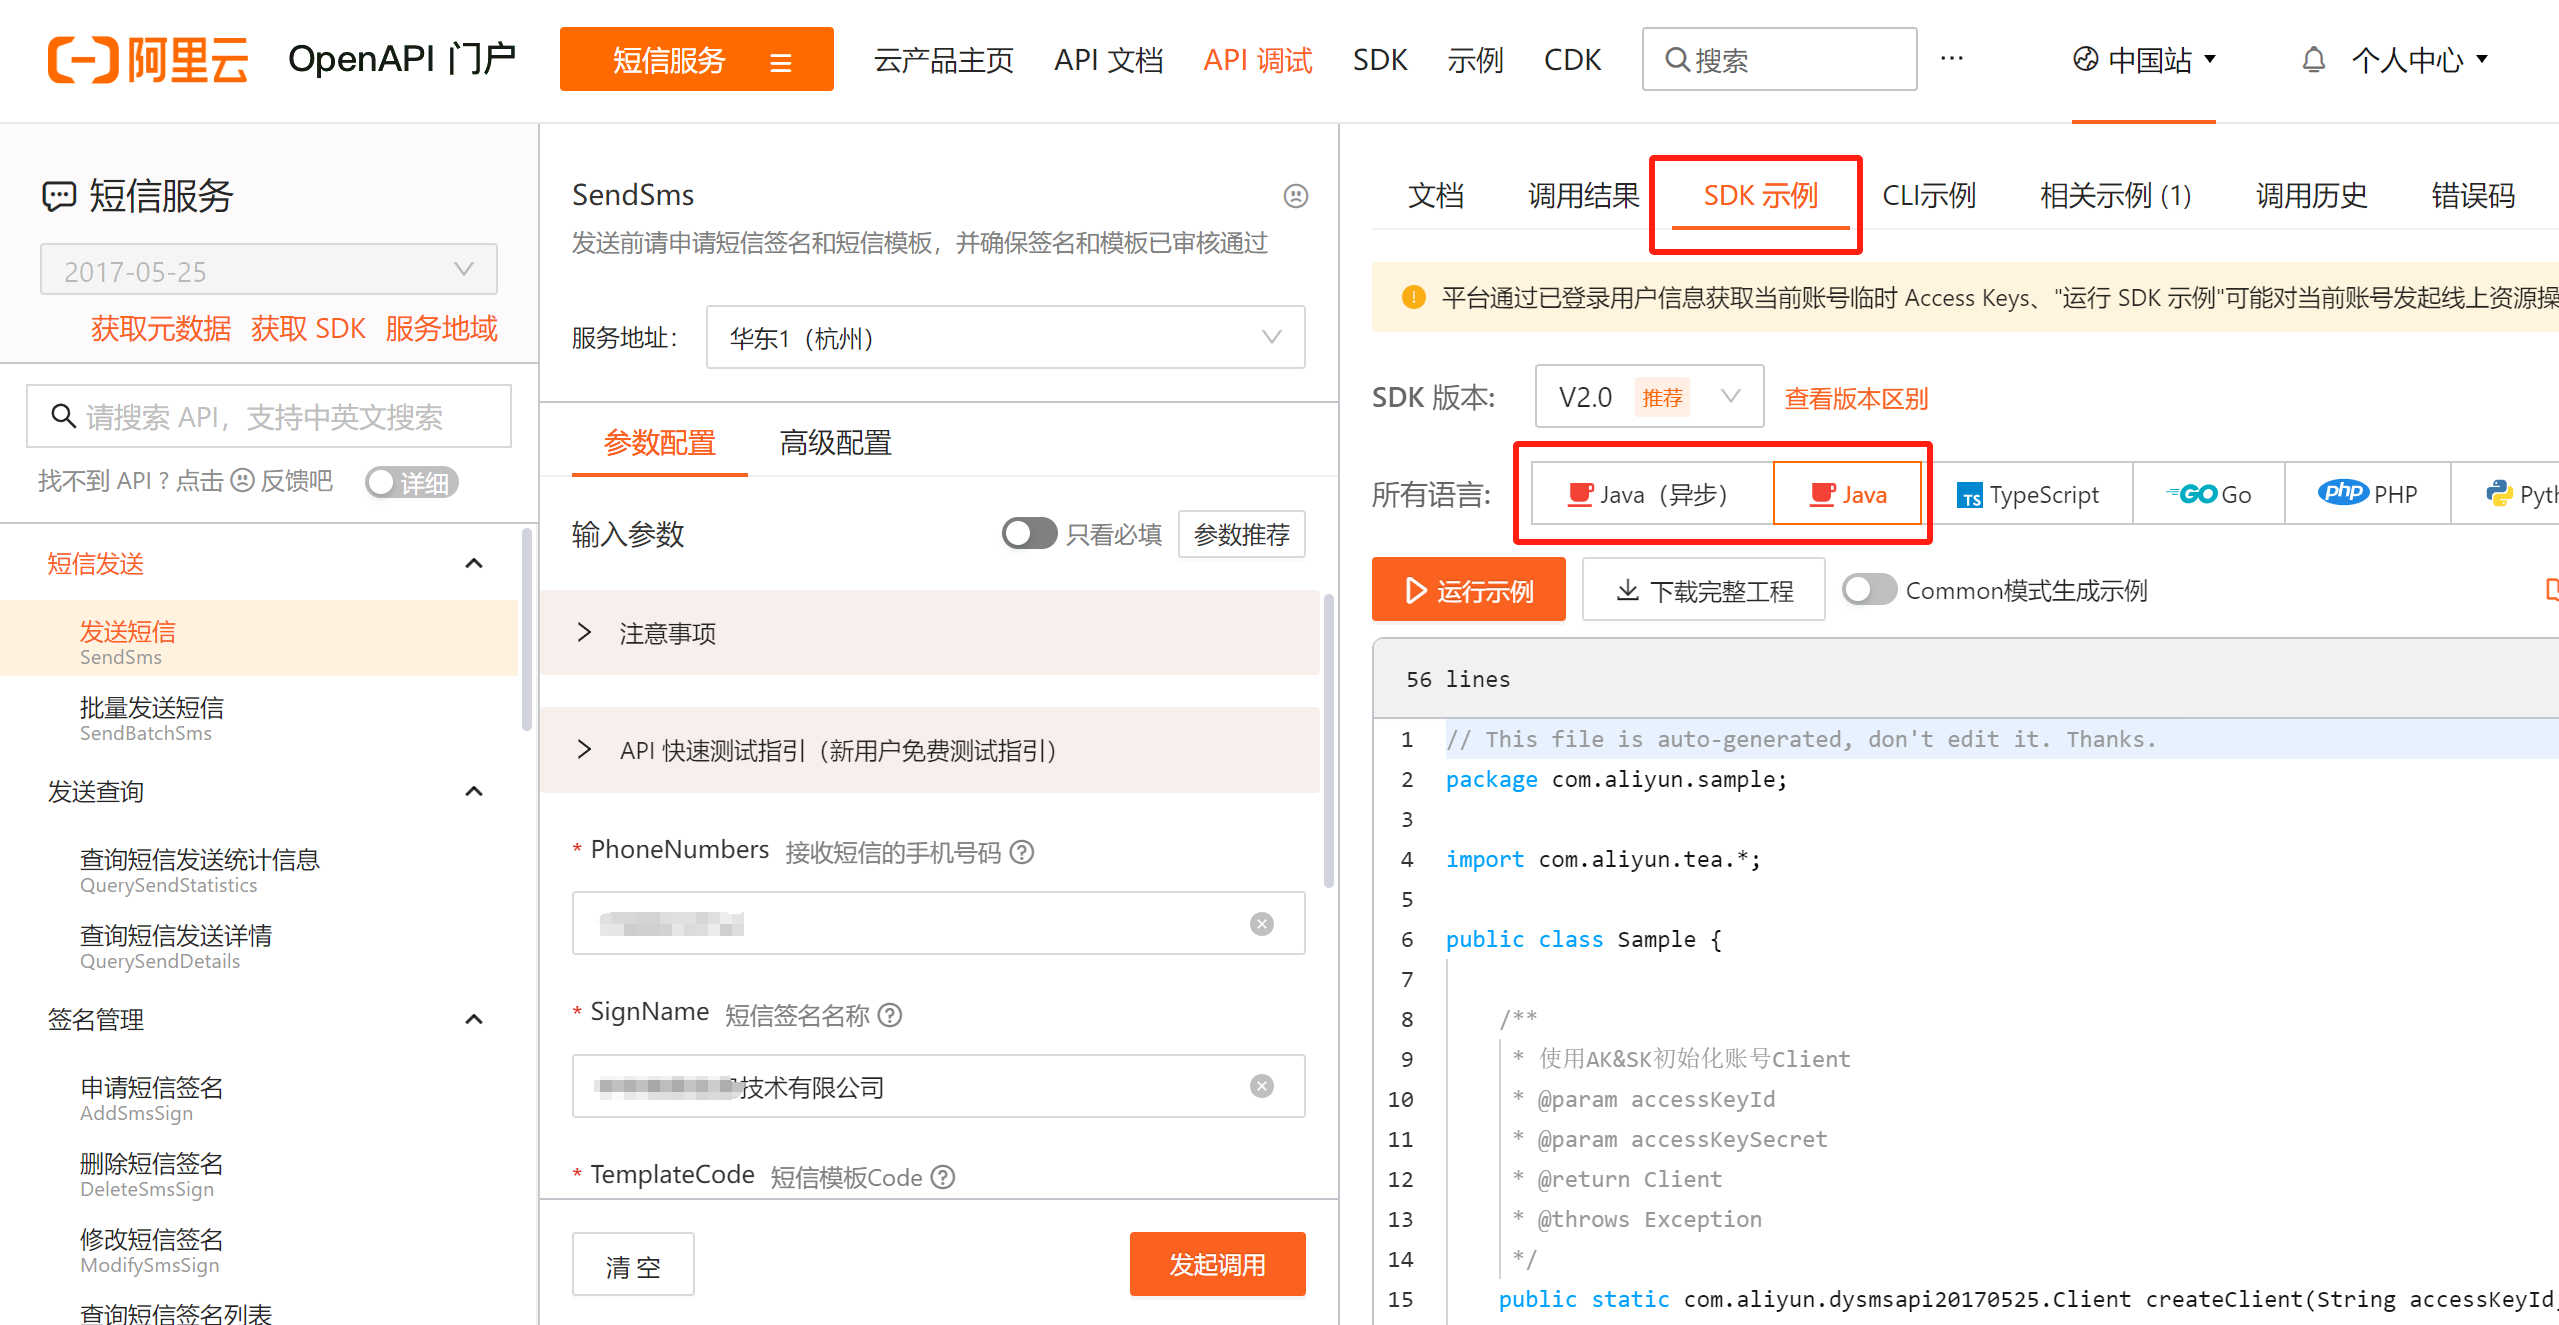The height and width of the screenshot is (1325, 2559).
Task: Click the feedback face icon next to SendSms
Action: pos(1296,196)
